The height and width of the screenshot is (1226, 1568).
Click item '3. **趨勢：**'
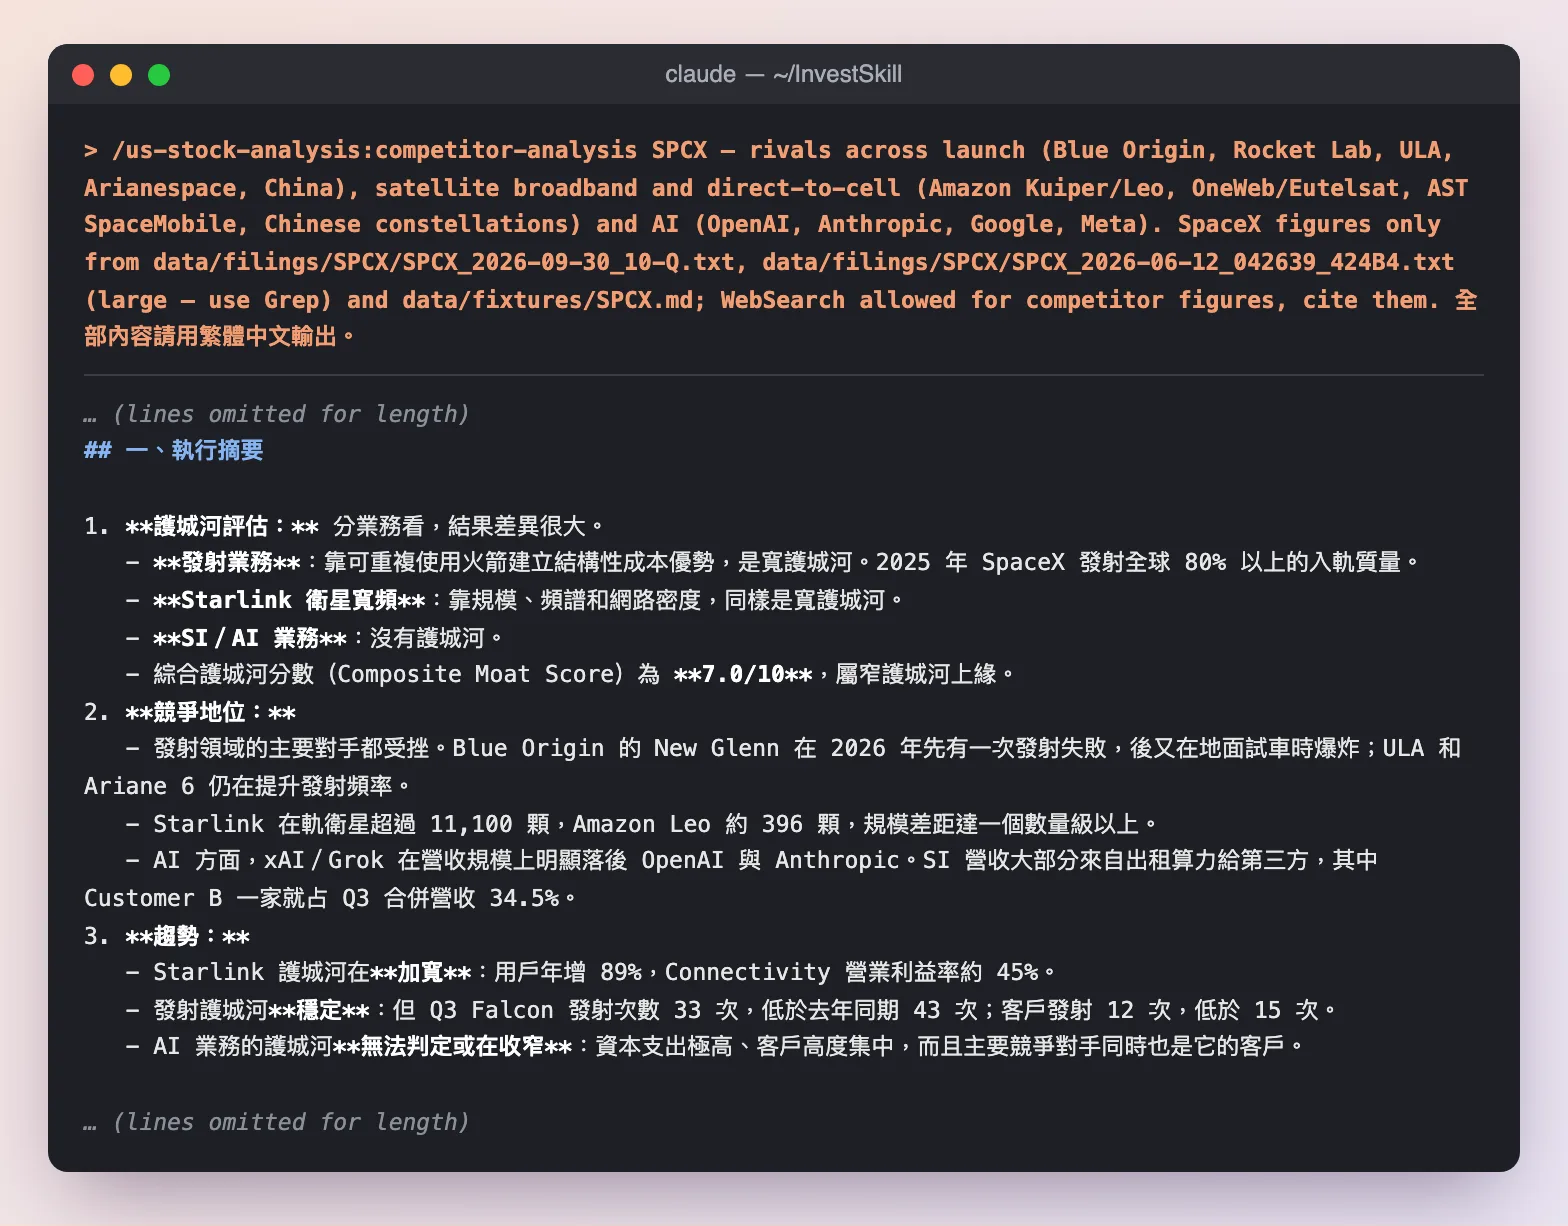pos(167,936)
